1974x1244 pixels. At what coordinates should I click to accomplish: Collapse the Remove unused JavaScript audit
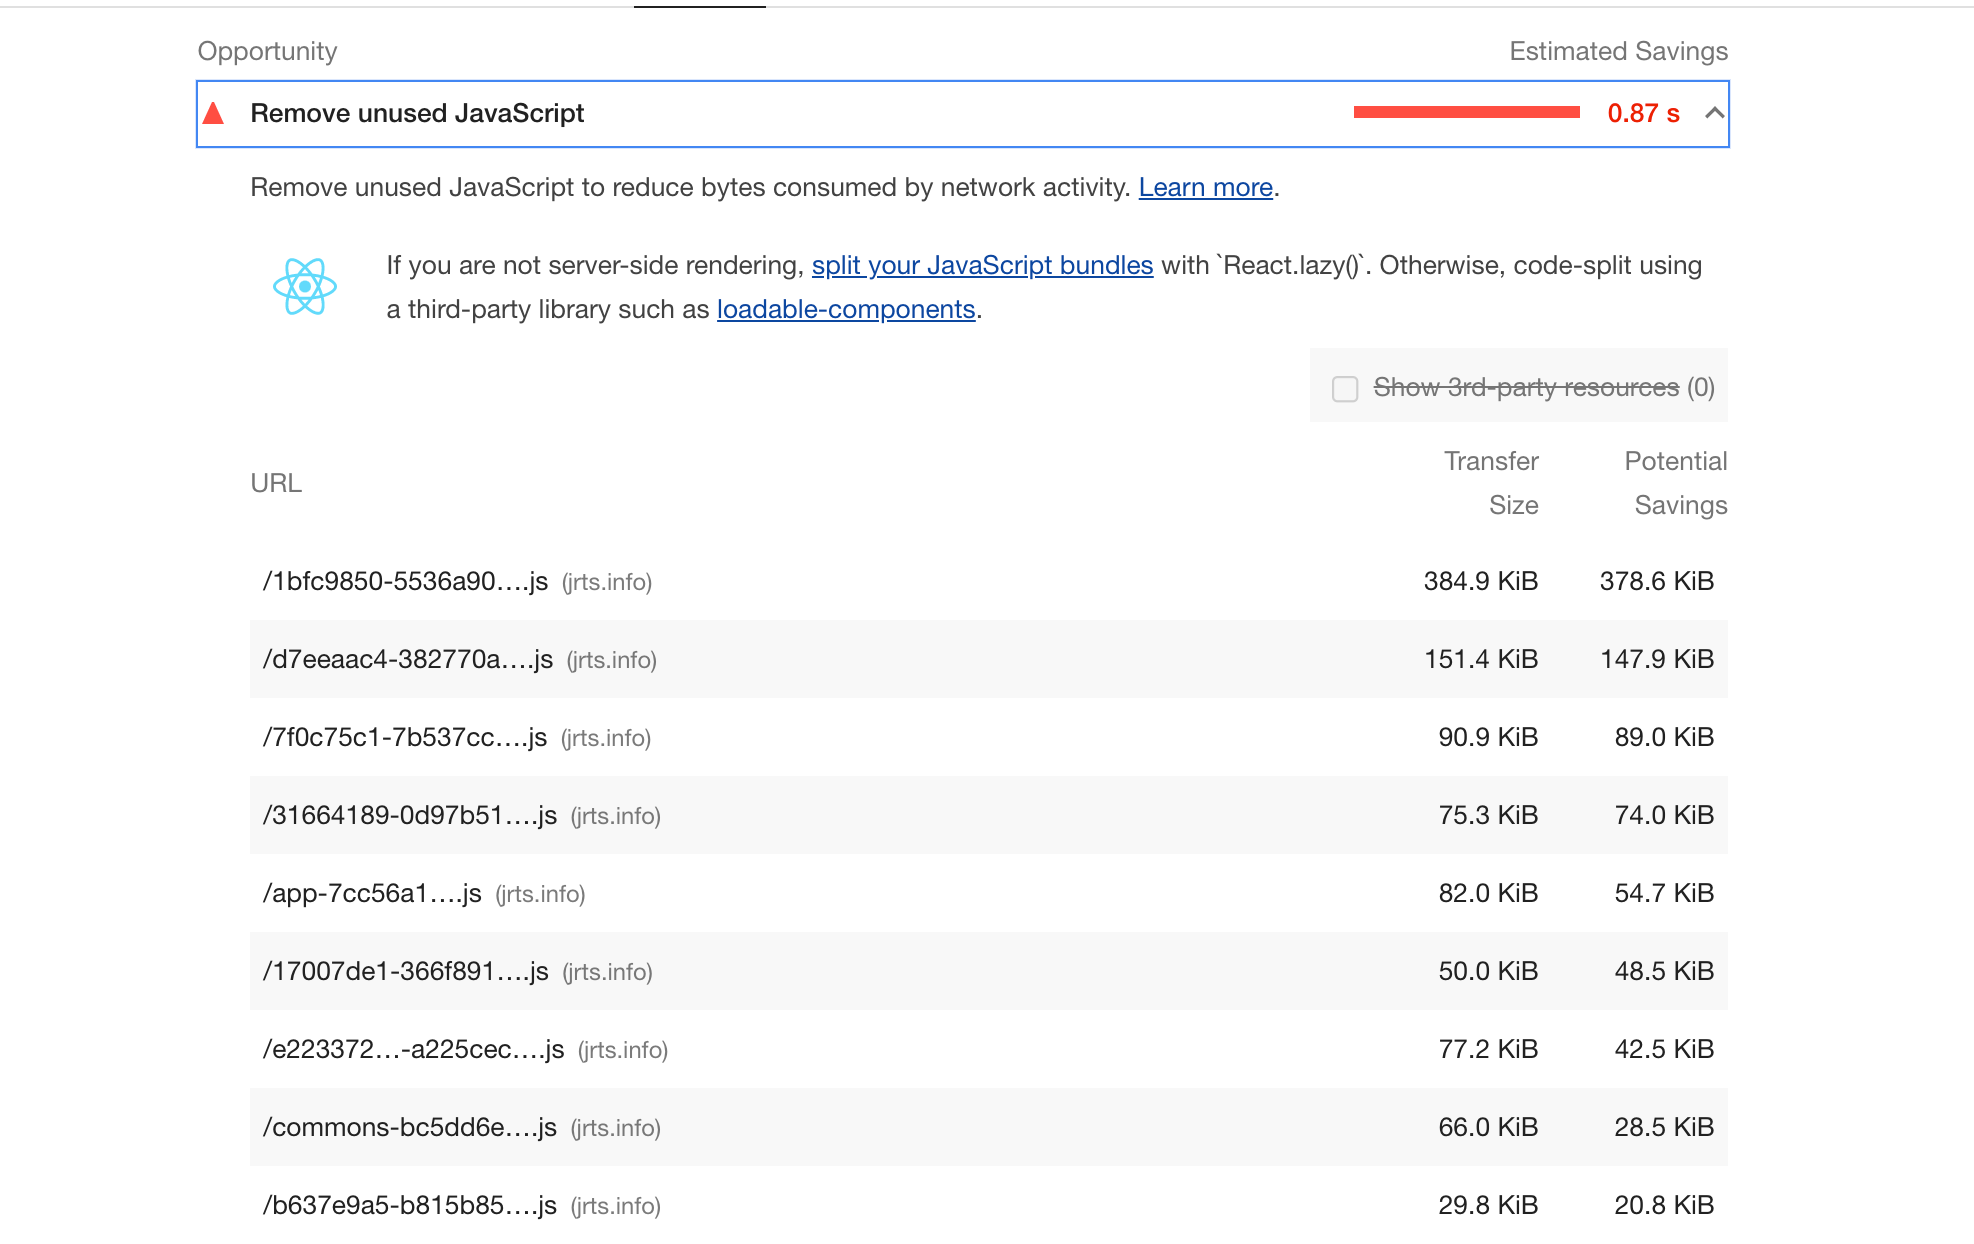[1714, 113]
